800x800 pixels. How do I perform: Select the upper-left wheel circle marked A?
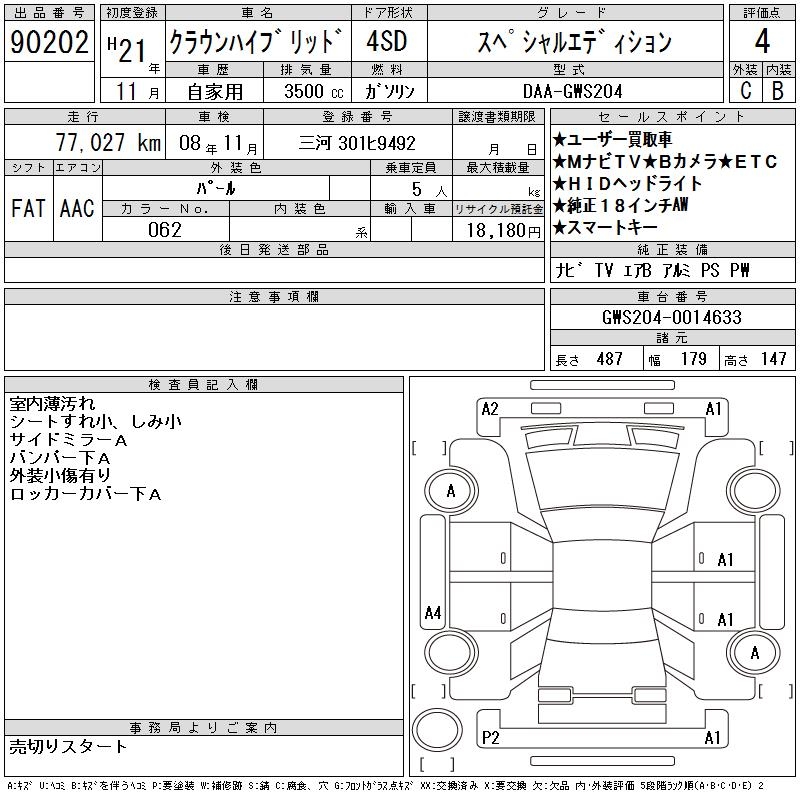coord(450,491)
